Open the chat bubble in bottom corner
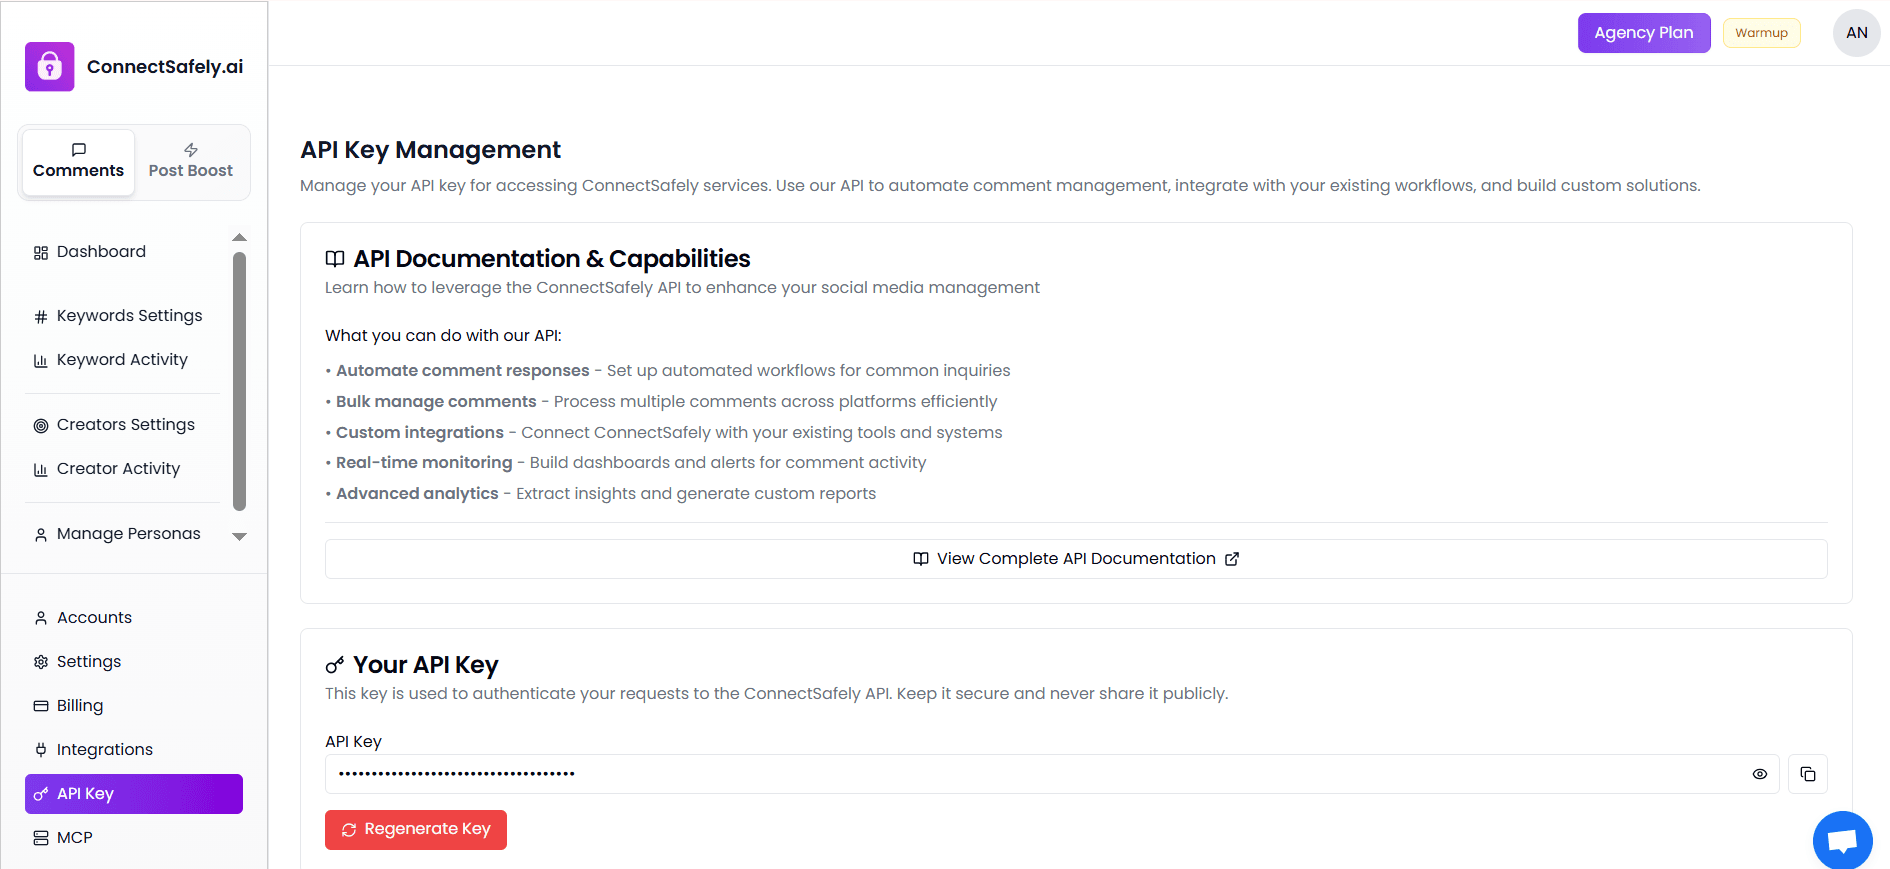Viewport: 1890px width, 869px height. [x=1843, y=840]
